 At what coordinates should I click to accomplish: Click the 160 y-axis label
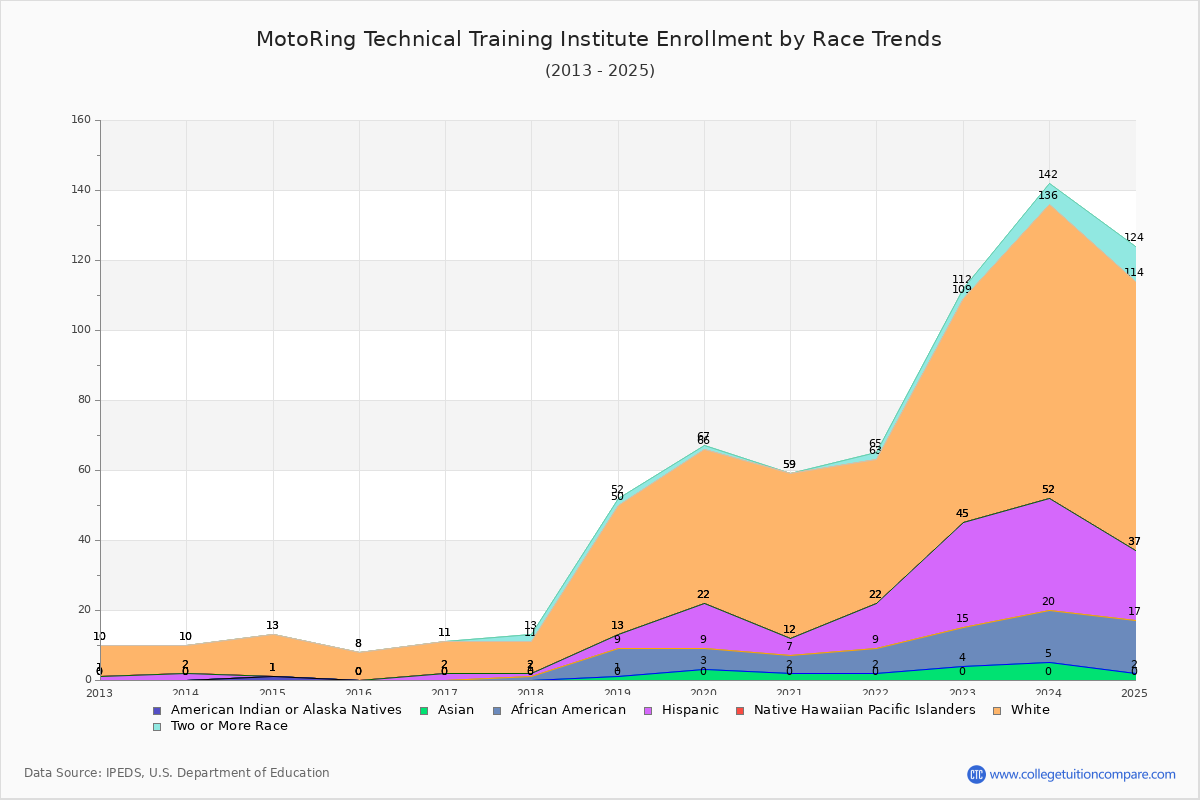(x=81, y=120)
